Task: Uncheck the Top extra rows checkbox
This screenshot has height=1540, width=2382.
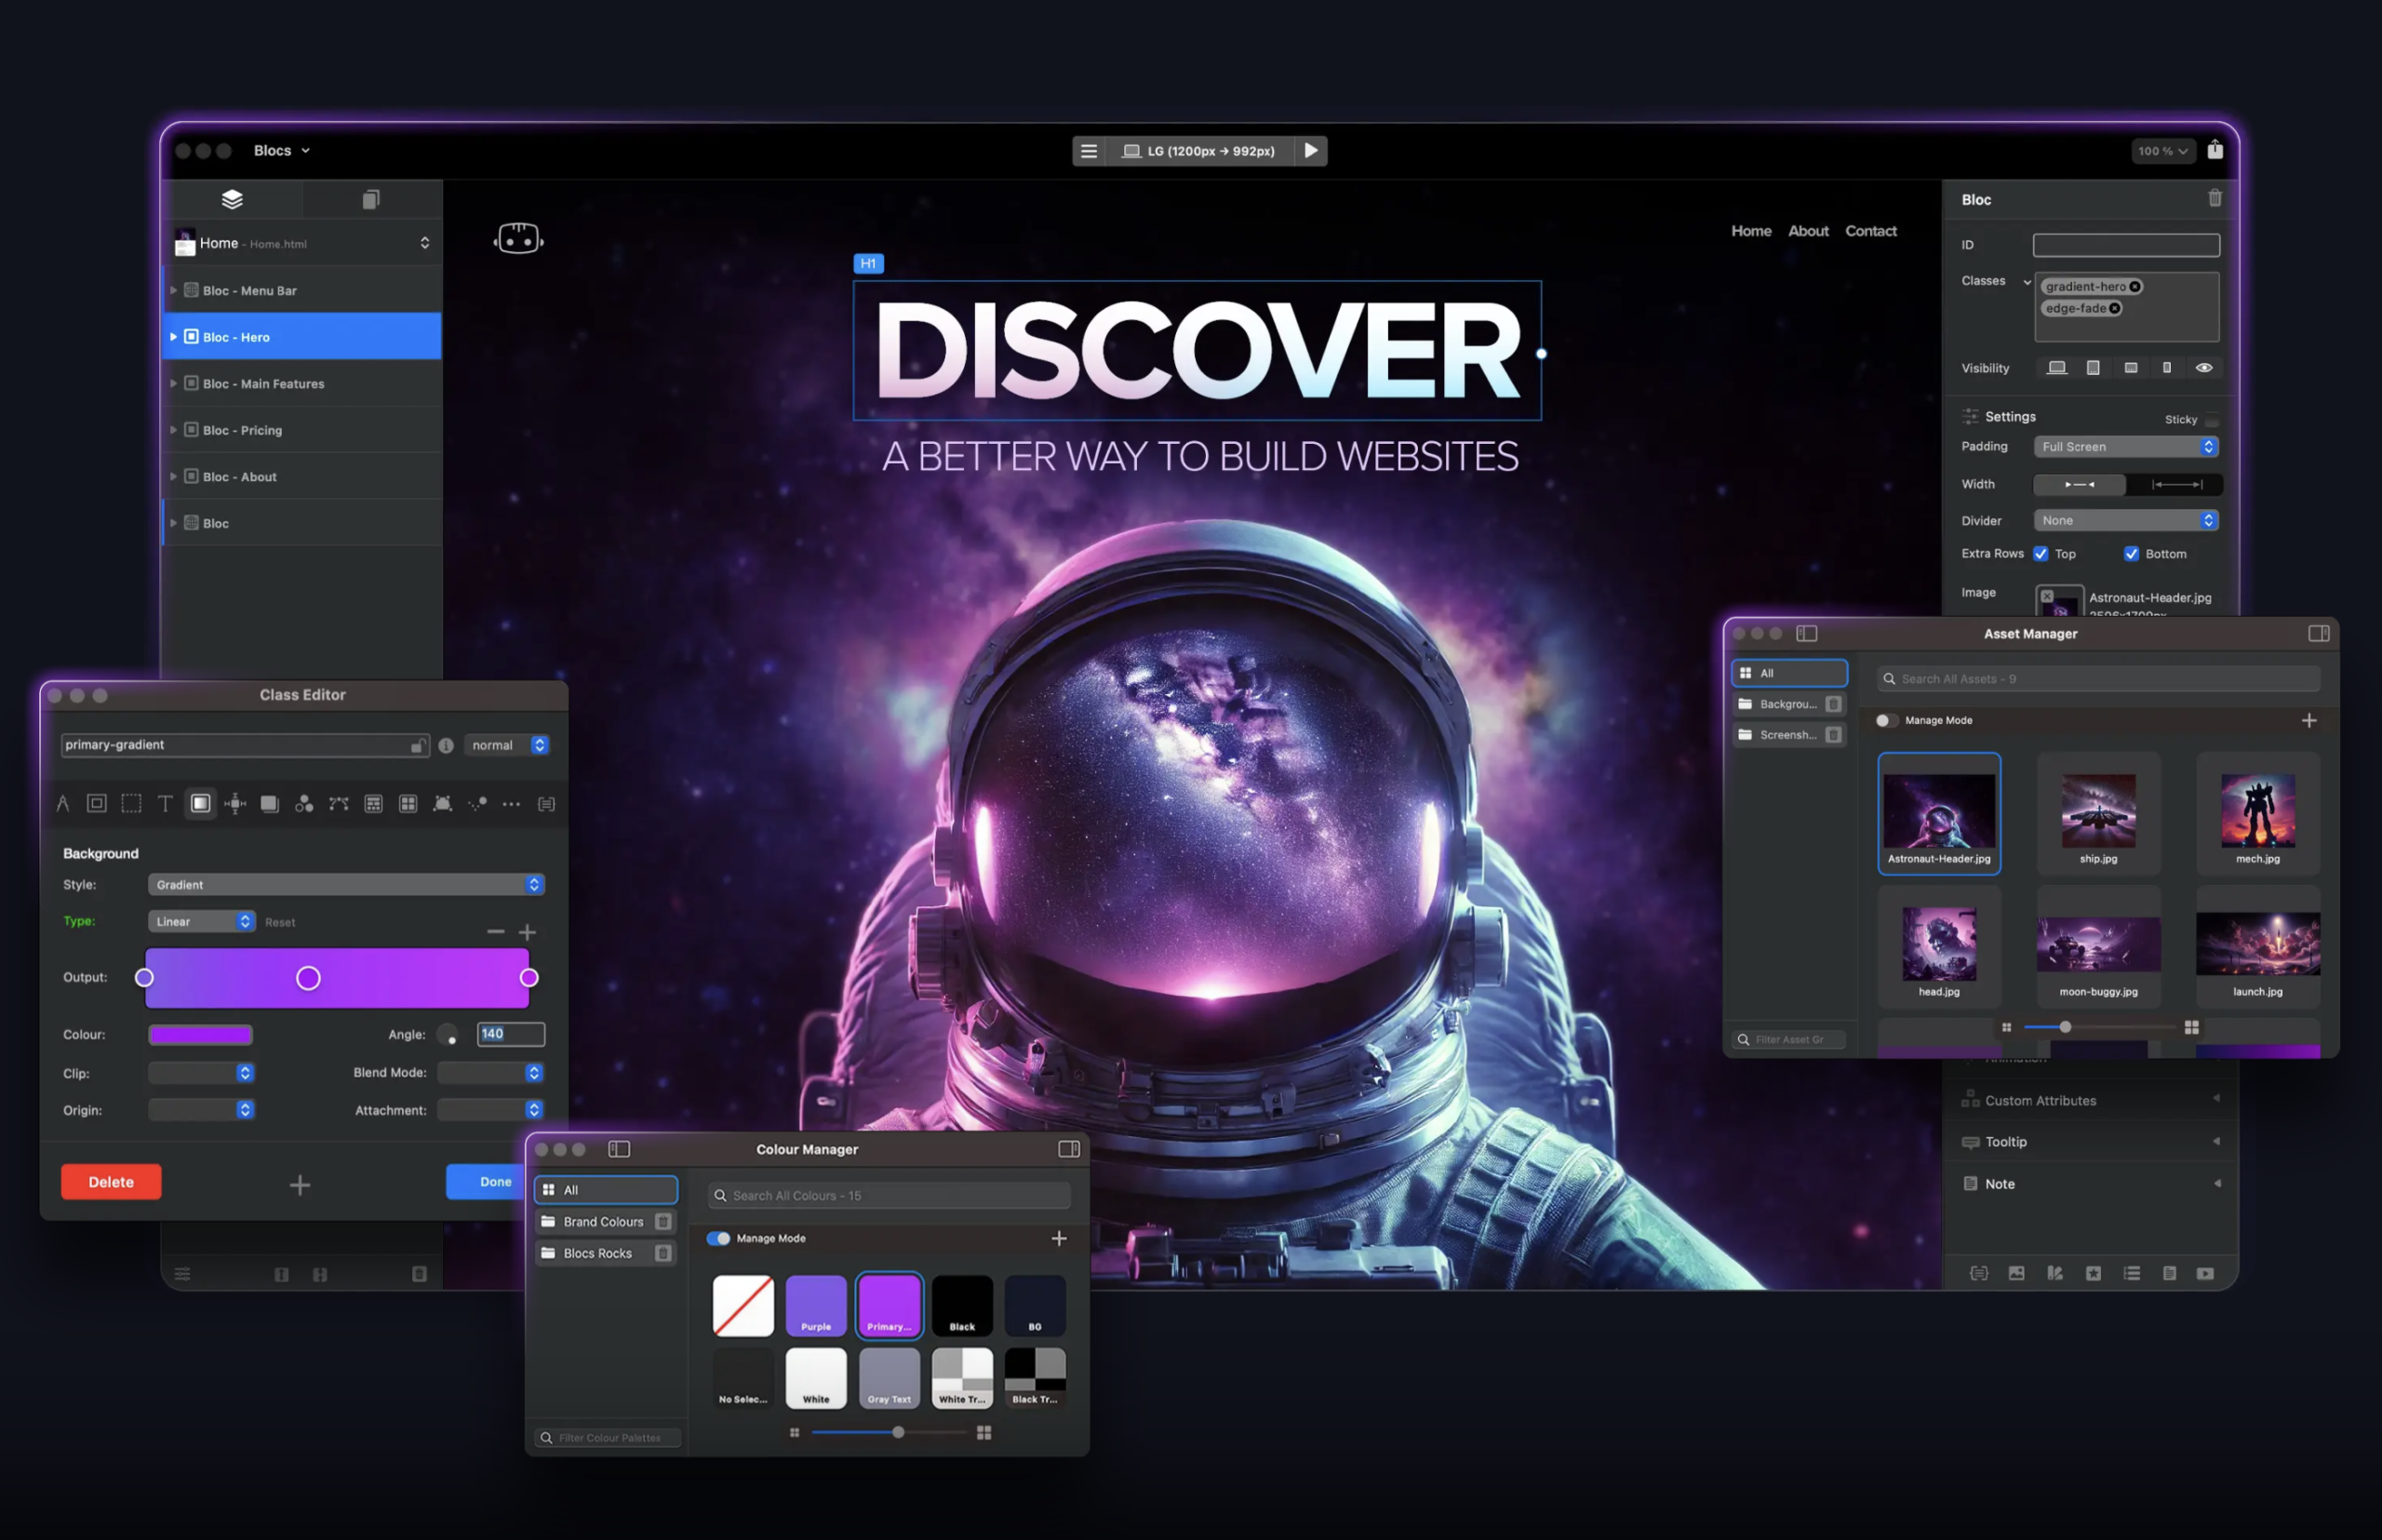Action: tap(2040, 553)
